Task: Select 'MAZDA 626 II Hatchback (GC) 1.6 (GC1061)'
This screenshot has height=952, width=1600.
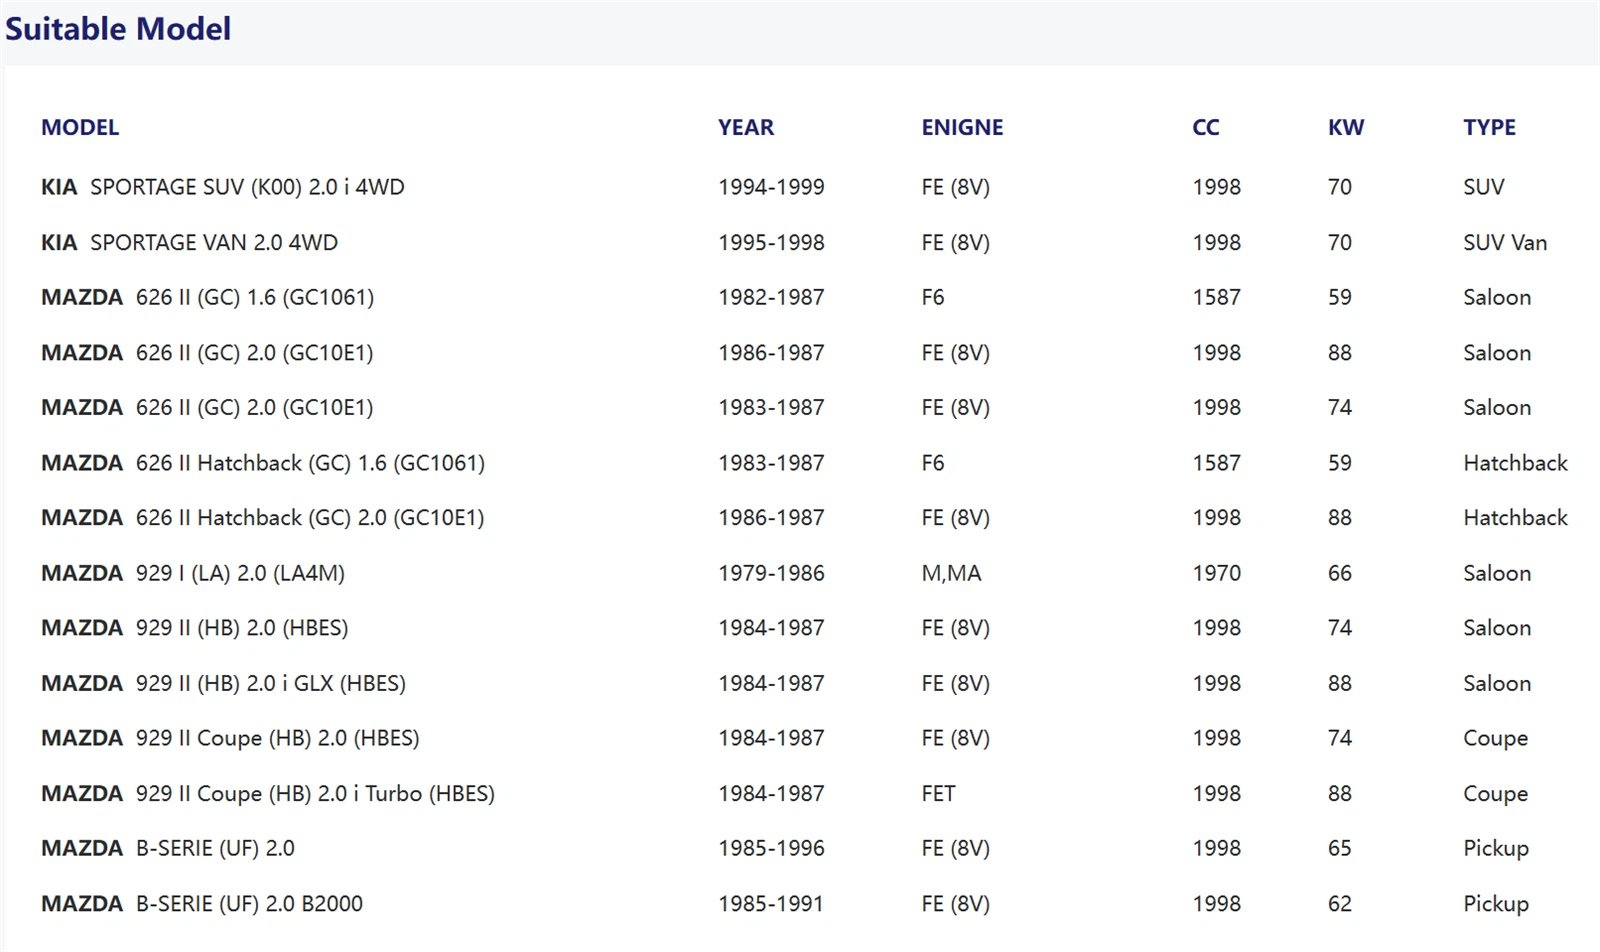Action: [263, 463]
